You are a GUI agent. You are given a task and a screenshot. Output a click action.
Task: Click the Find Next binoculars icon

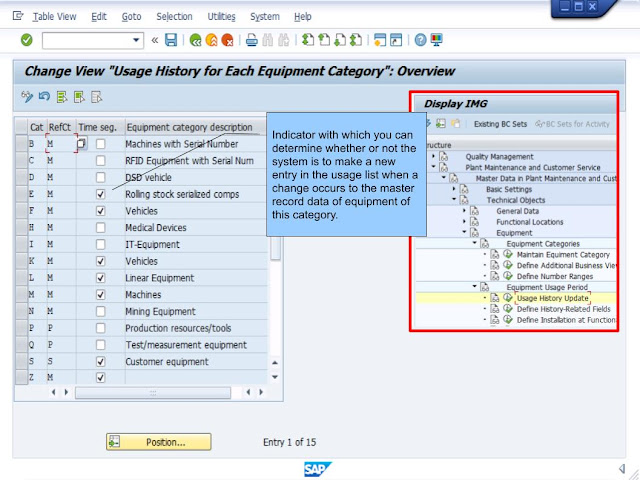coord(284,40)
